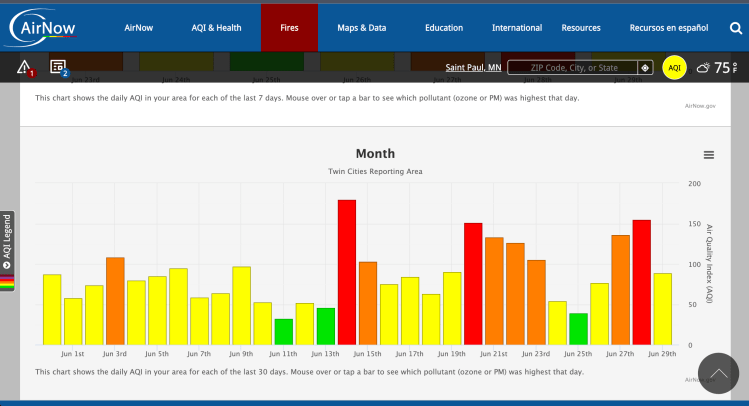Click the orange bar for Jun 3rd
The height and width of the screenshot is (406, 749).
115,301
